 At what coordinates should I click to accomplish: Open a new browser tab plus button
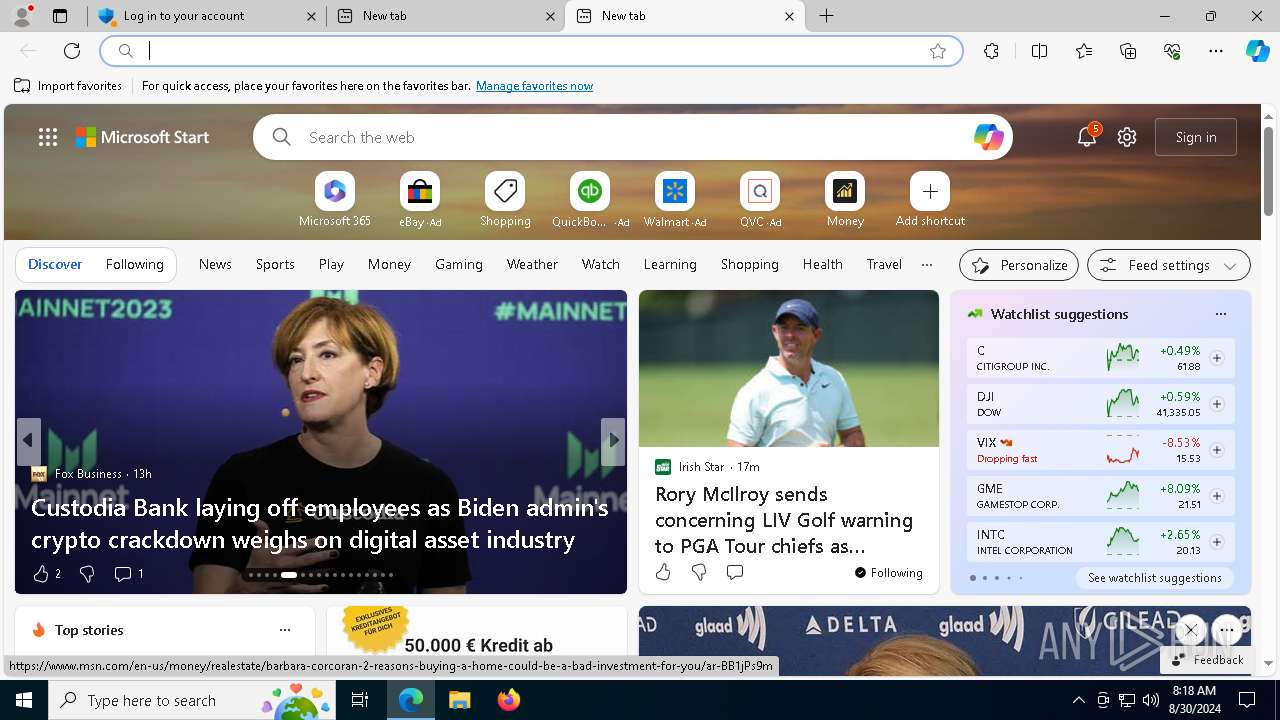[827, 16]
